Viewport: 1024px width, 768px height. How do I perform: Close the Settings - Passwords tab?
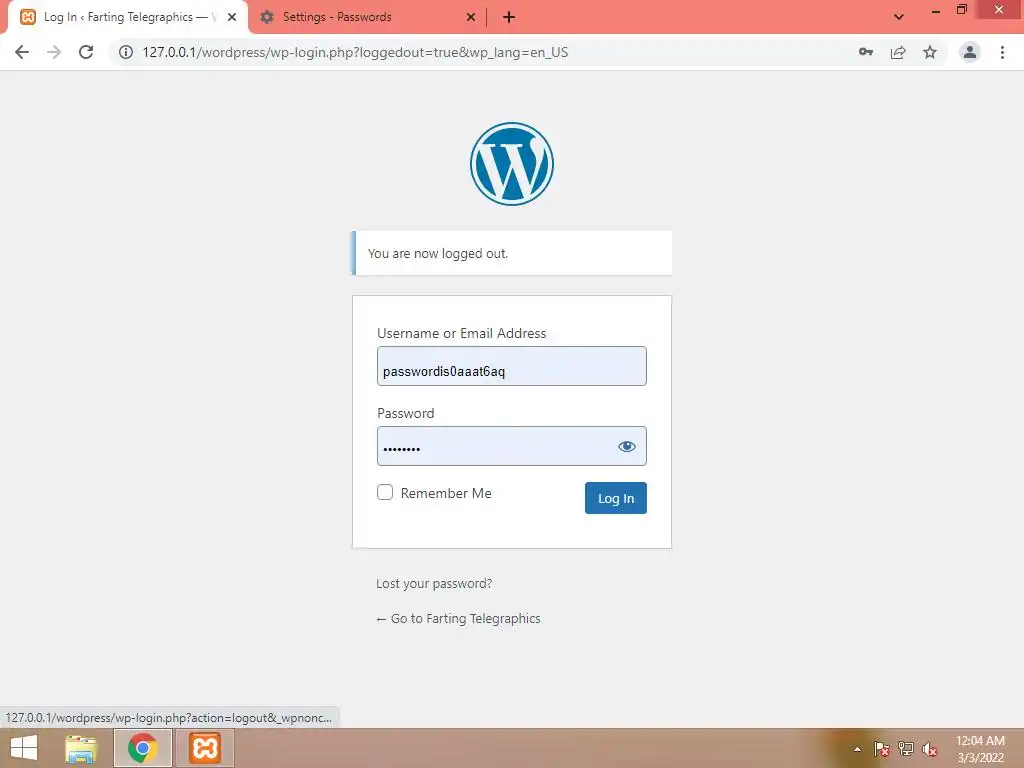471,18
